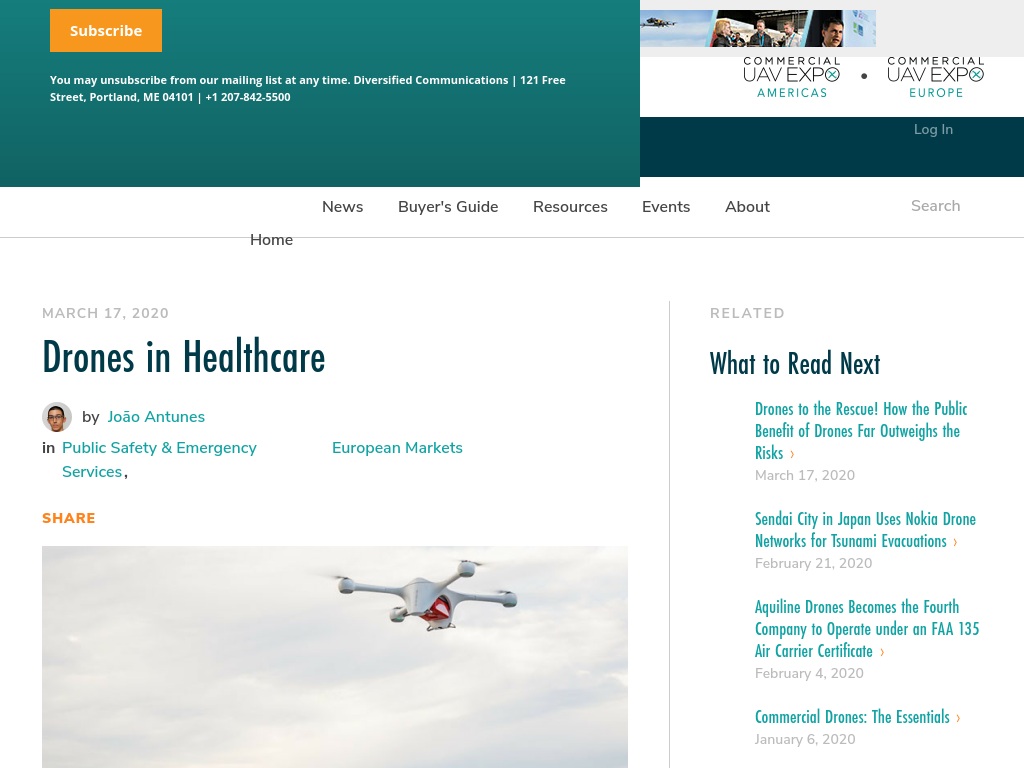Click João Antunes author avatar

[x=57, y=417]
